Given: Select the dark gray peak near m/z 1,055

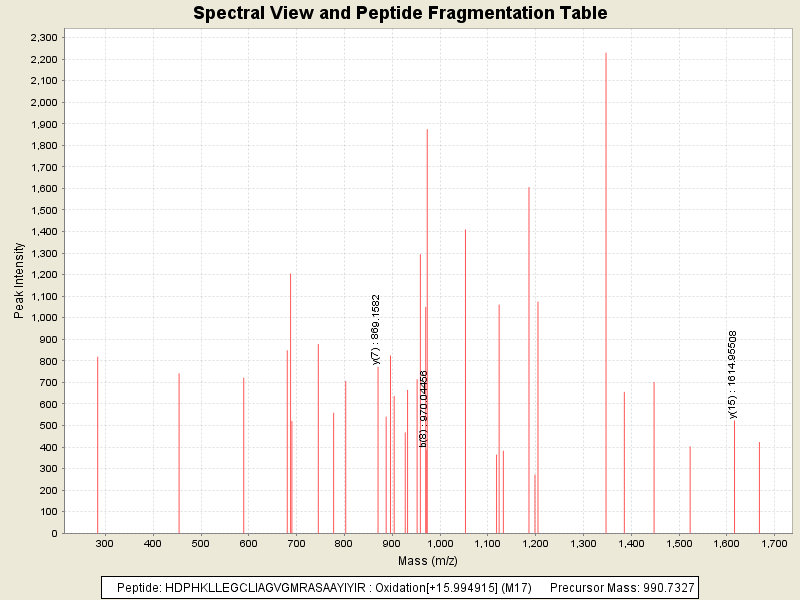Looking at the screenshot, I should [x=465, y=380].
